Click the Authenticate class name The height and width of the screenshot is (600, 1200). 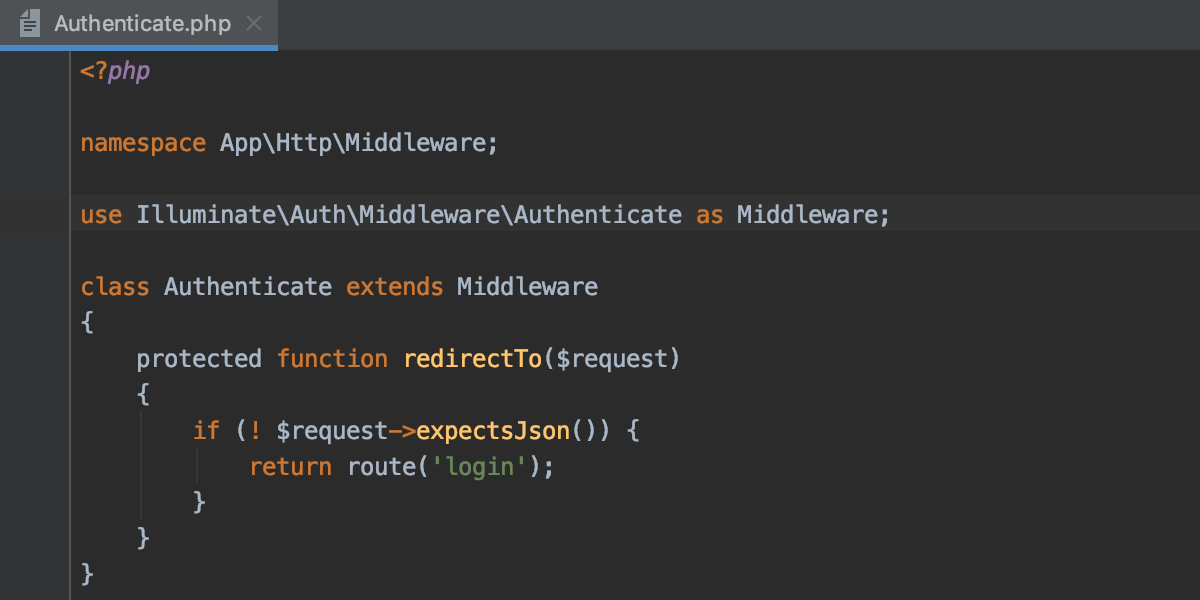point(247,286)
